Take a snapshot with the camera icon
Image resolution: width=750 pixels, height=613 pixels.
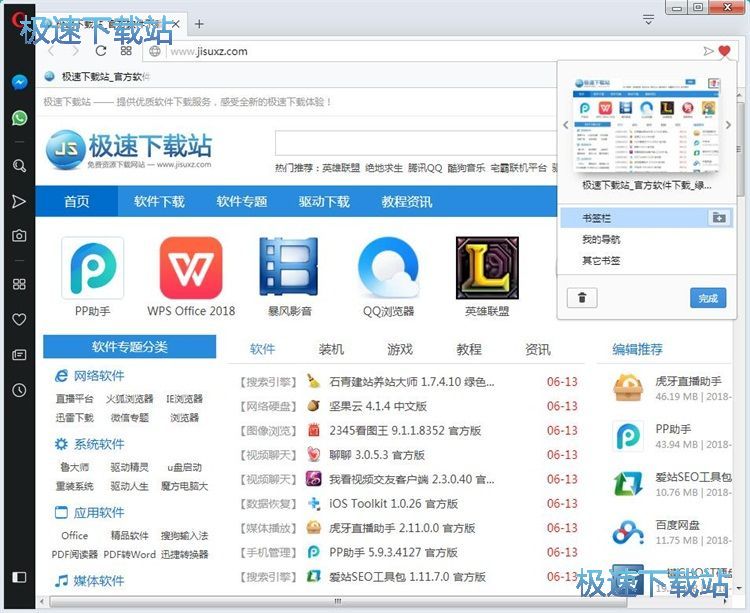click(19, 236)
